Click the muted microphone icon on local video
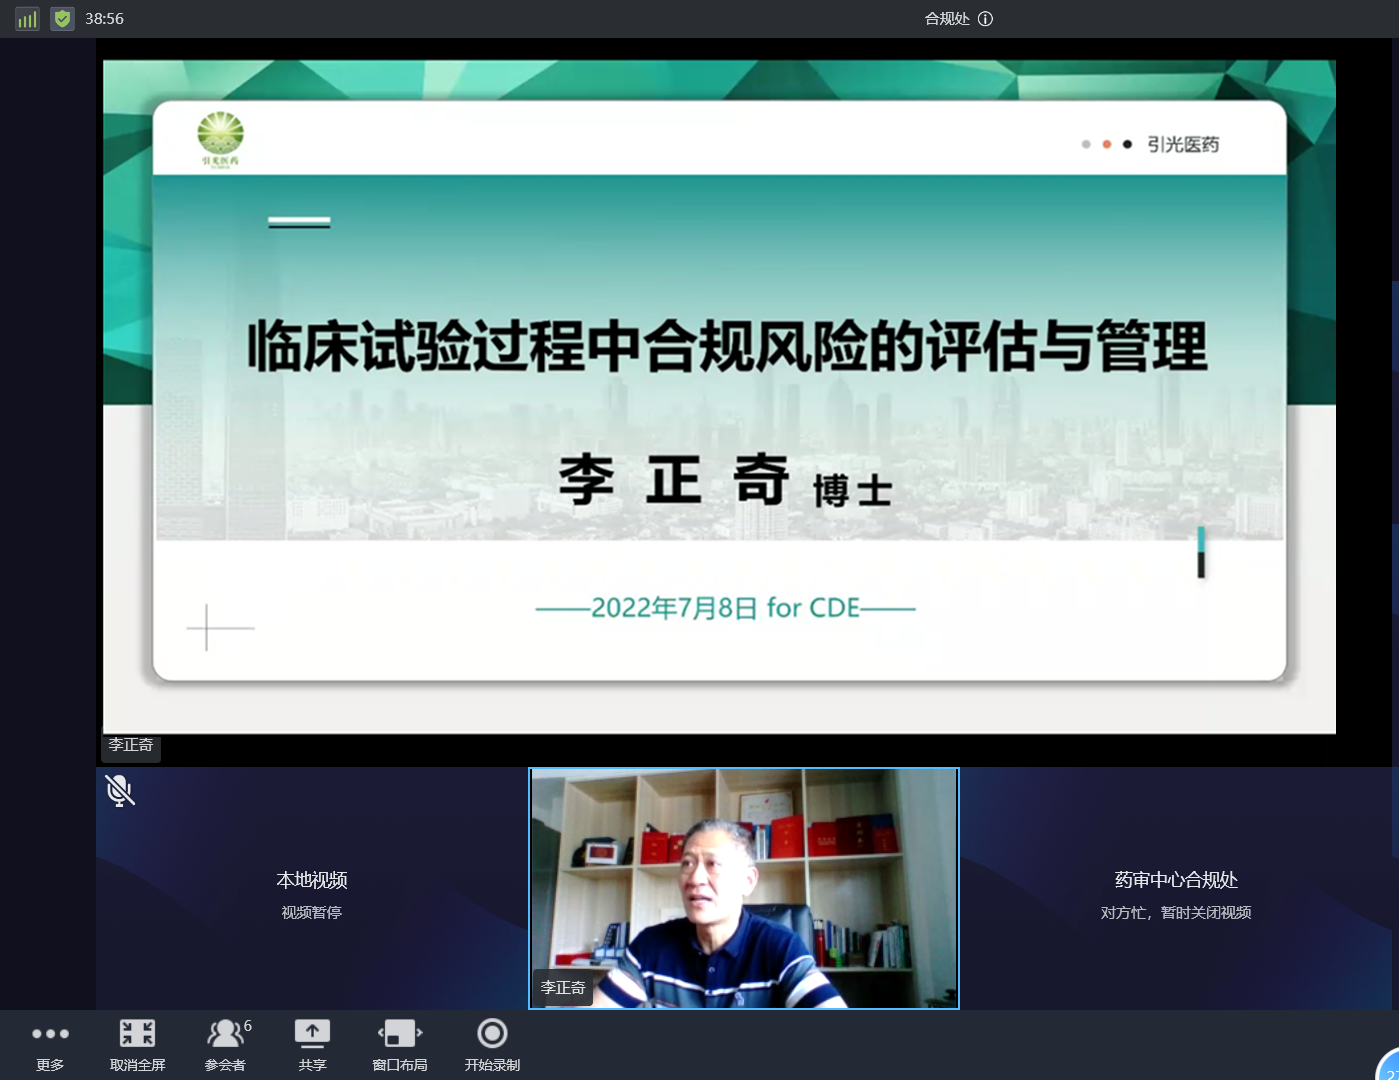The image size is (1399, 1080). coord(120,791)
